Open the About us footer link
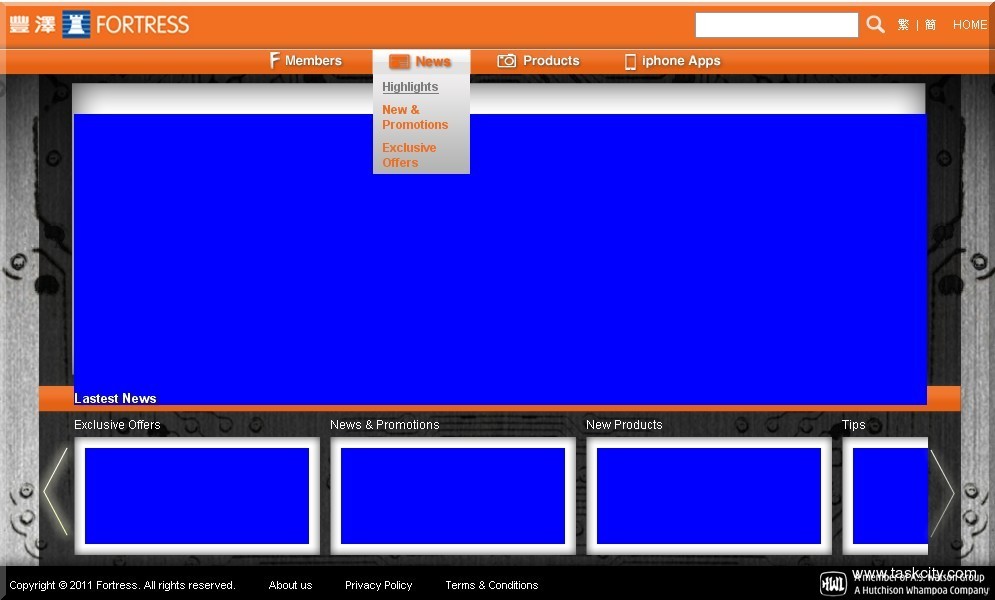 [x=290, y=585]
